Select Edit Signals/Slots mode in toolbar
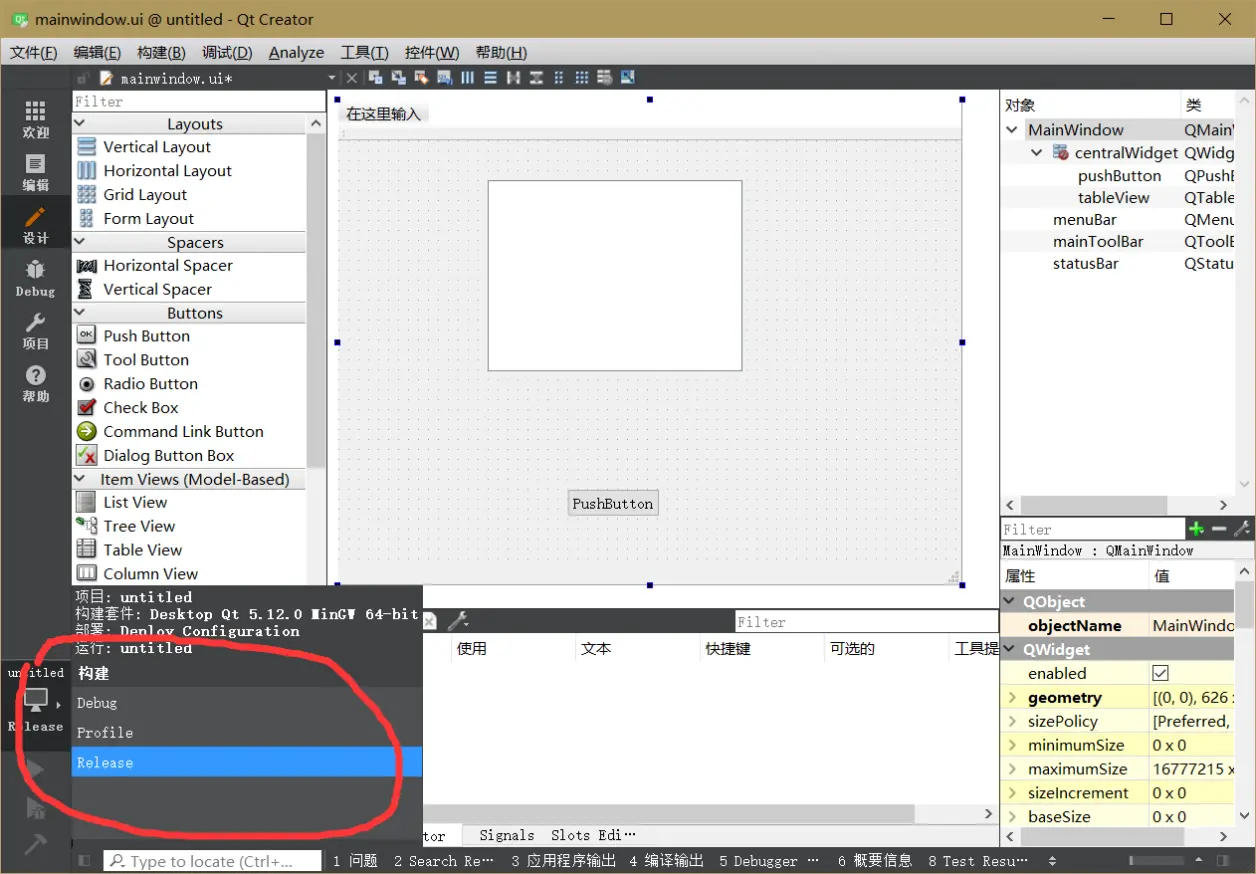 click(399, 78)
